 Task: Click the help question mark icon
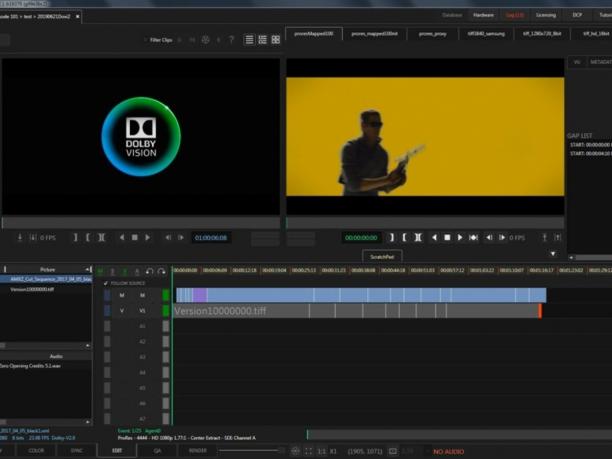point(231,40)
